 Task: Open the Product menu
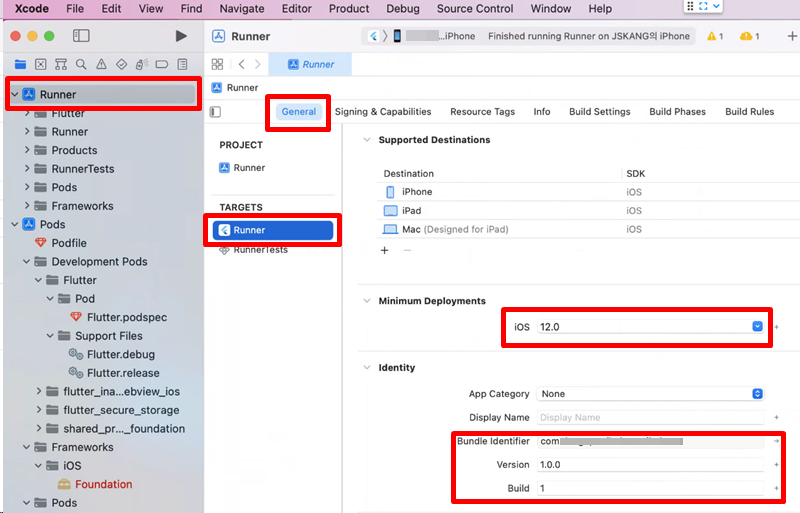[x=349, y=9]
